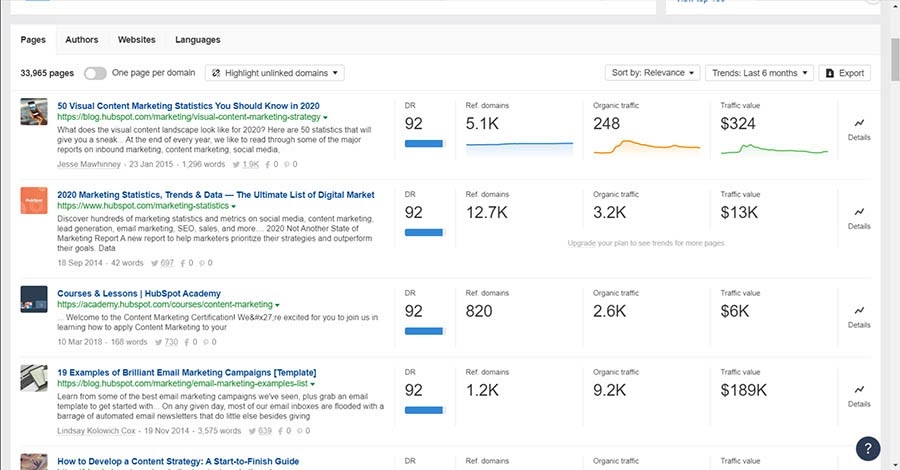Expand Highlight unlinked domains dropdown
This screenshot has height=470, width=900.
(x=275, y=73)
